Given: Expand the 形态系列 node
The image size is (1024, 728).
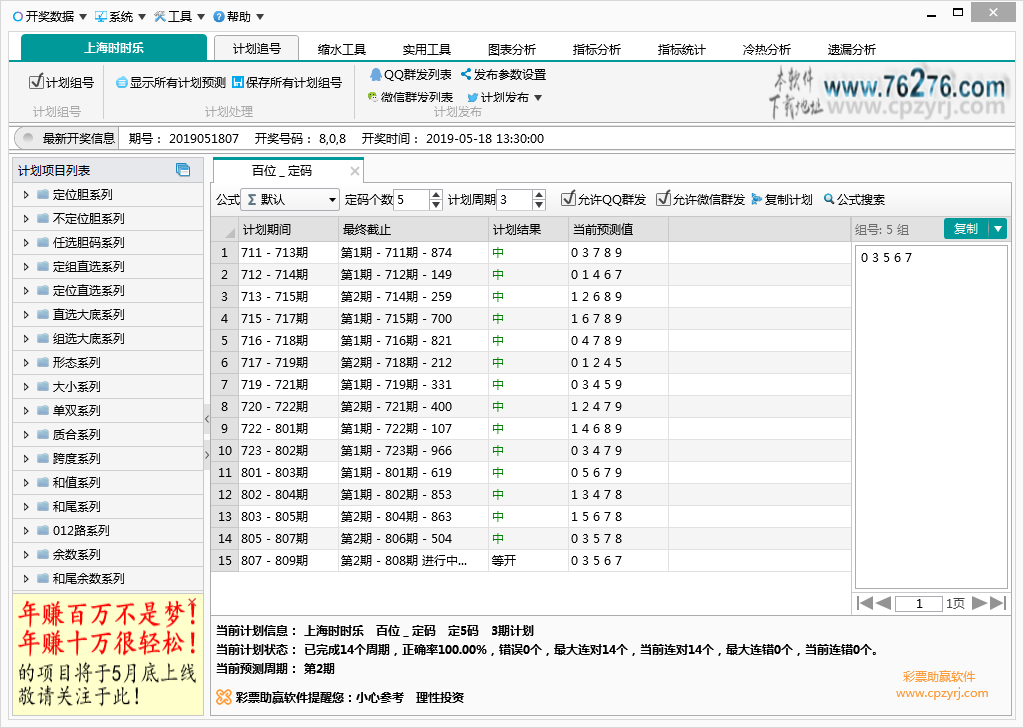Looking at the screenshot, I should 26,362.
